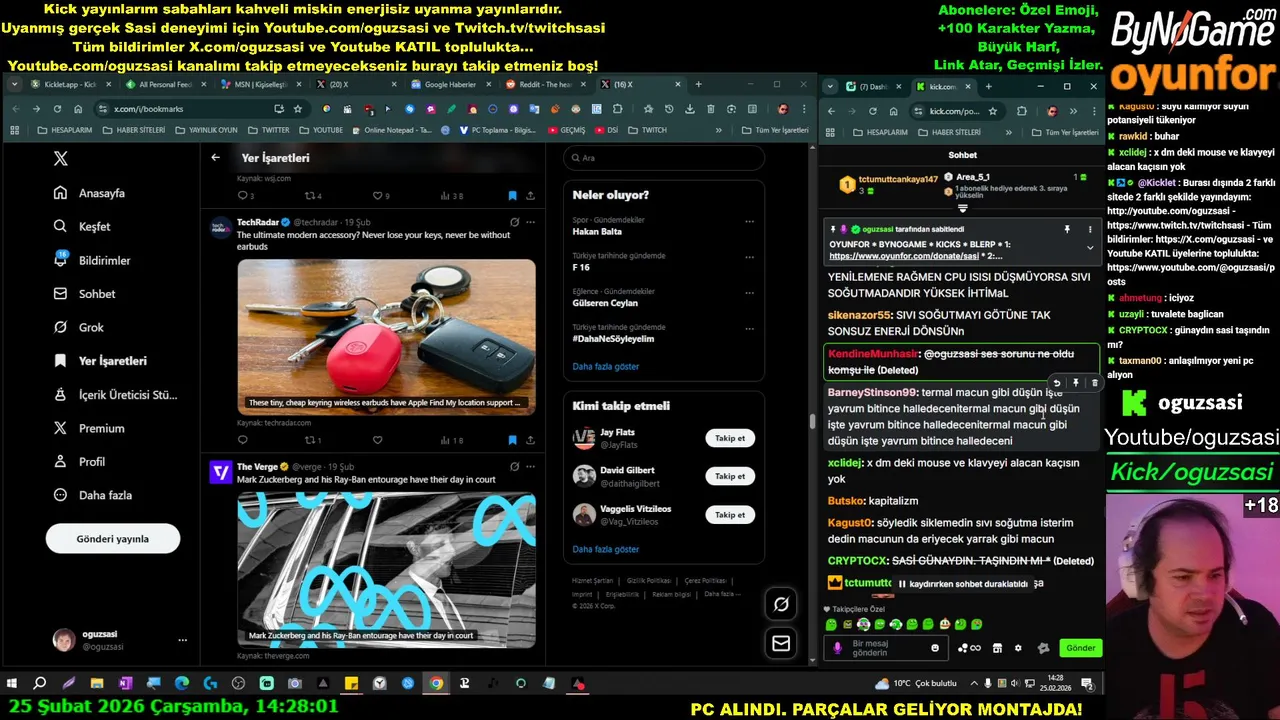Open F 16 trend options
Screen dimensions: 1280x720
(749, 257)
